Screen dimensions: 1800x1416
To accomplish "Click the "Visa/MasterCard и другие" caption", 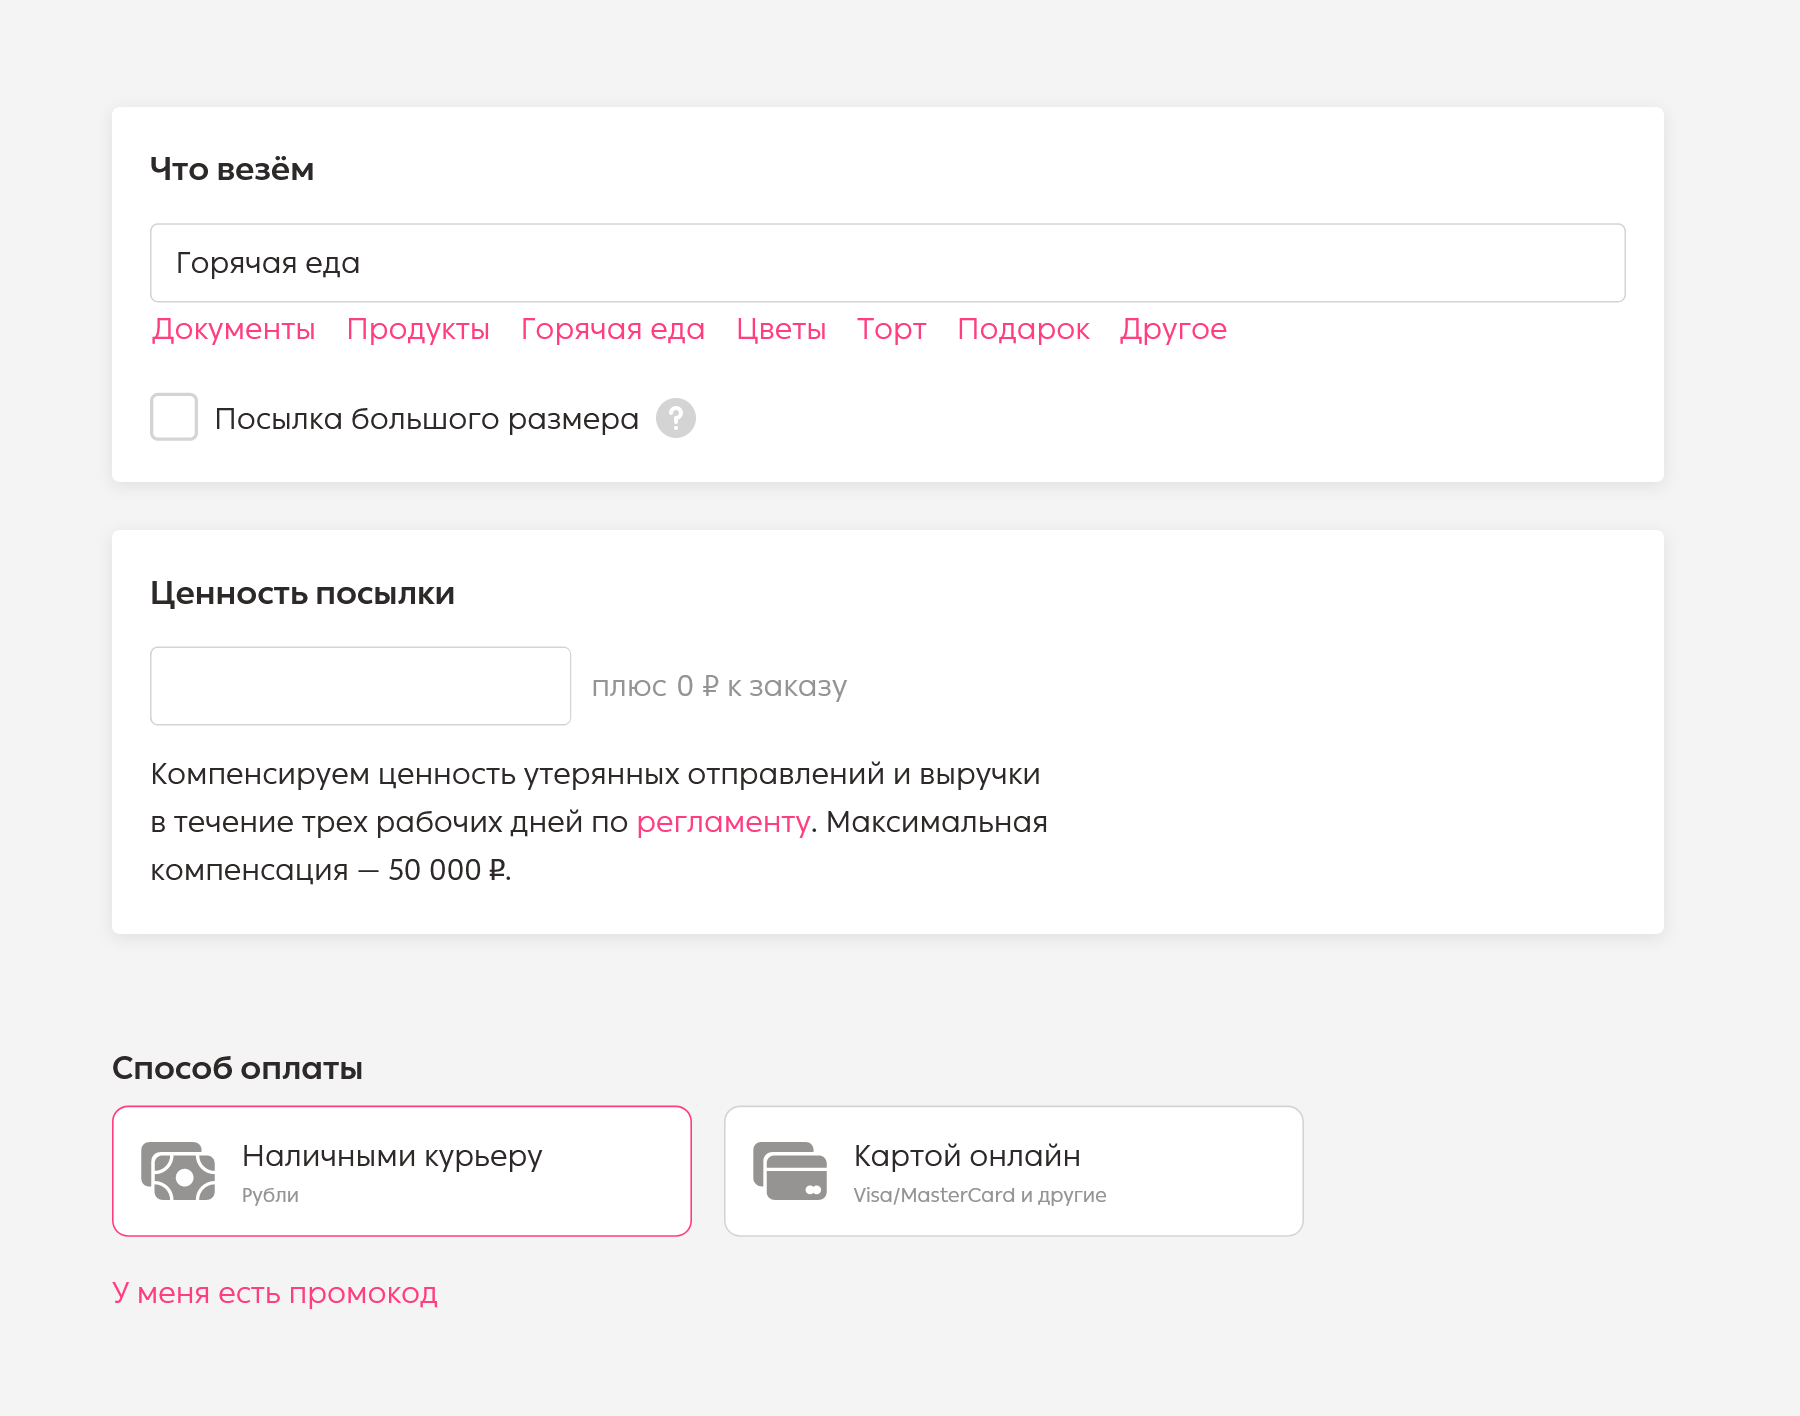I will 980,1195.
